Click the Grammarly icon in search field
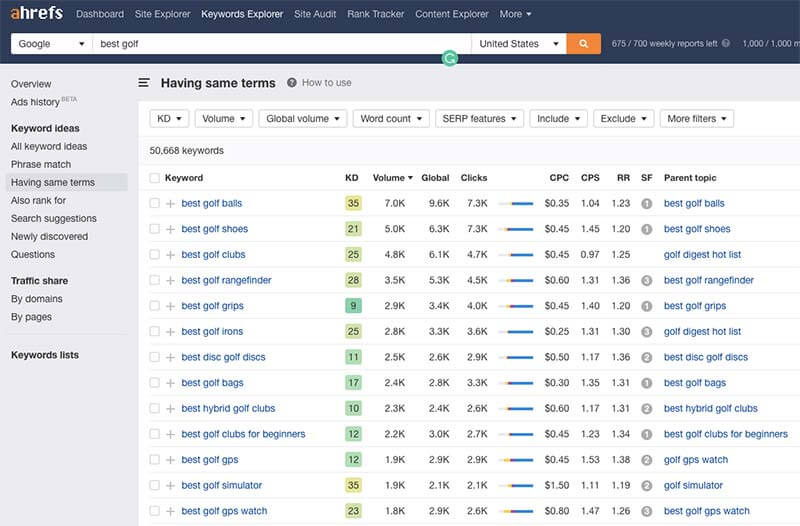 449,58
